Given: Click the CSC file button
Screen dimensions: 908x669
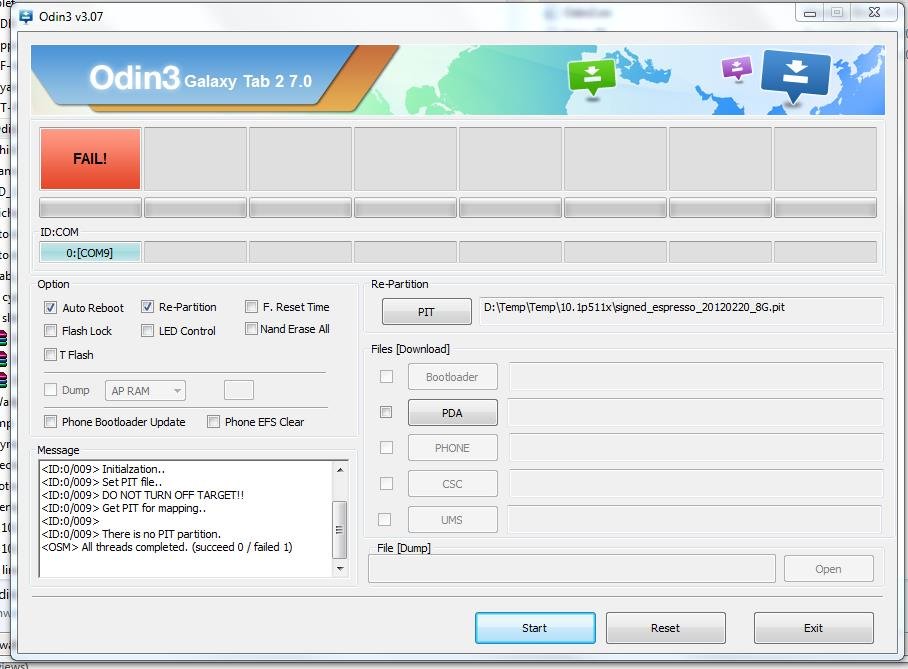Looking at the screenshot, I should [452, 484].
